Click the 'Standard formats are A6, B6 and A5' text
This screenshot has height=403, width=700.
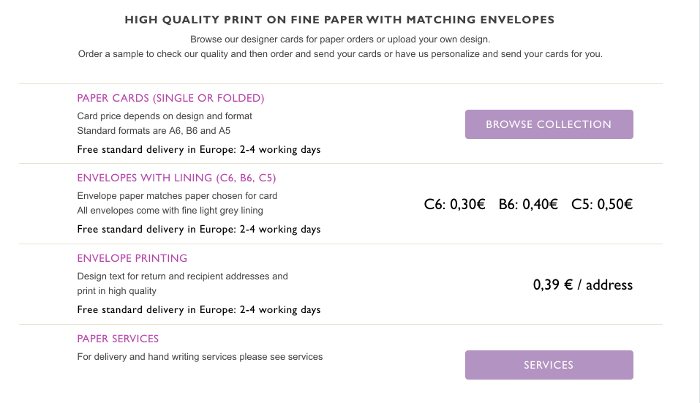coord(154,131)
